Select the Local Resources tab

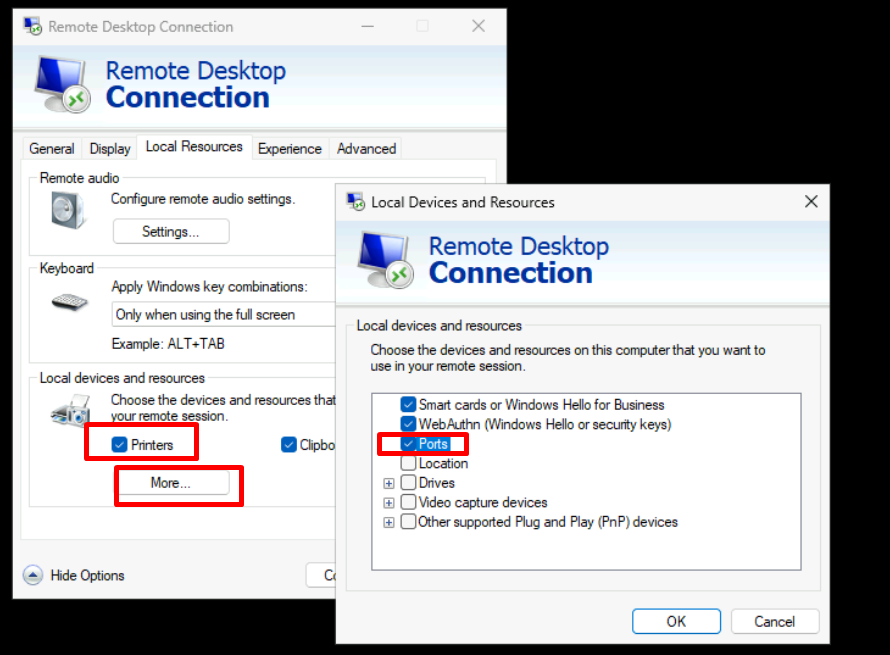pyautogui.click(x=194, y=146)
